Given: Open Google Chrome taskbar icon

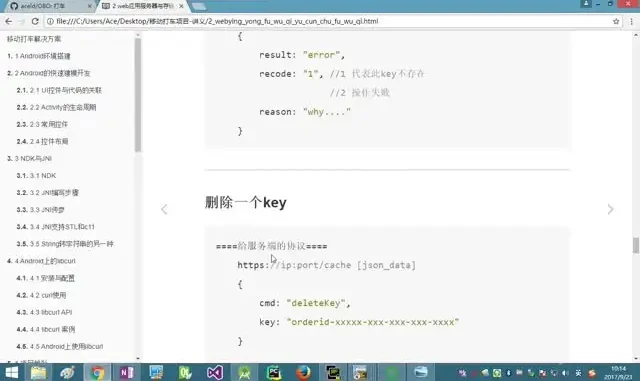Looking at the screenshot, I should [x=97, y=372].
